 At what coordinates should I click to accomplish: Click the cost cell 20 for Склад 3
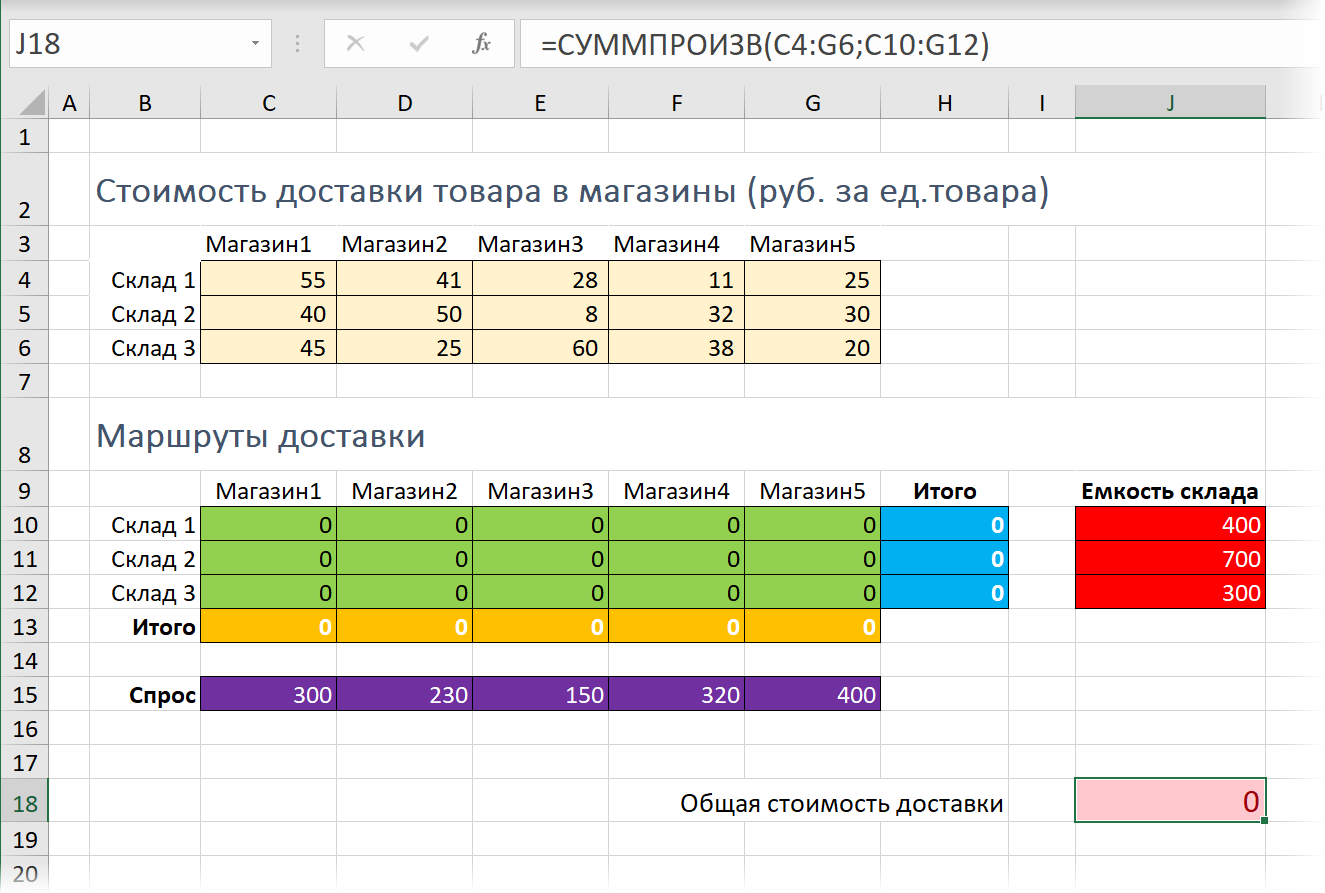click(x=812, y=348)
